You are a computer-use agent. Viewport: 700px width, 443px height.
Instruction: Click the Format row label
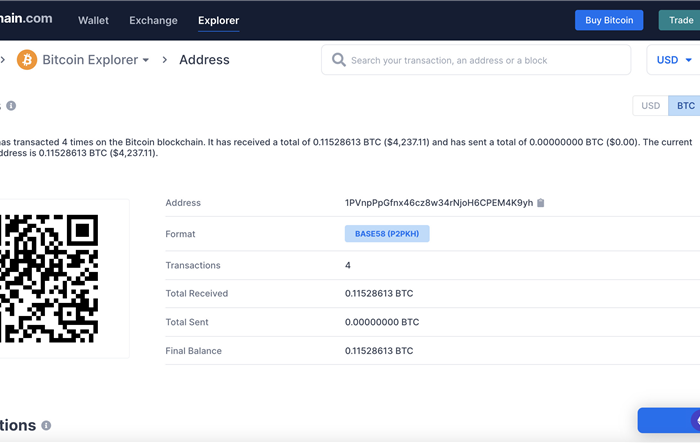point(180,234)
